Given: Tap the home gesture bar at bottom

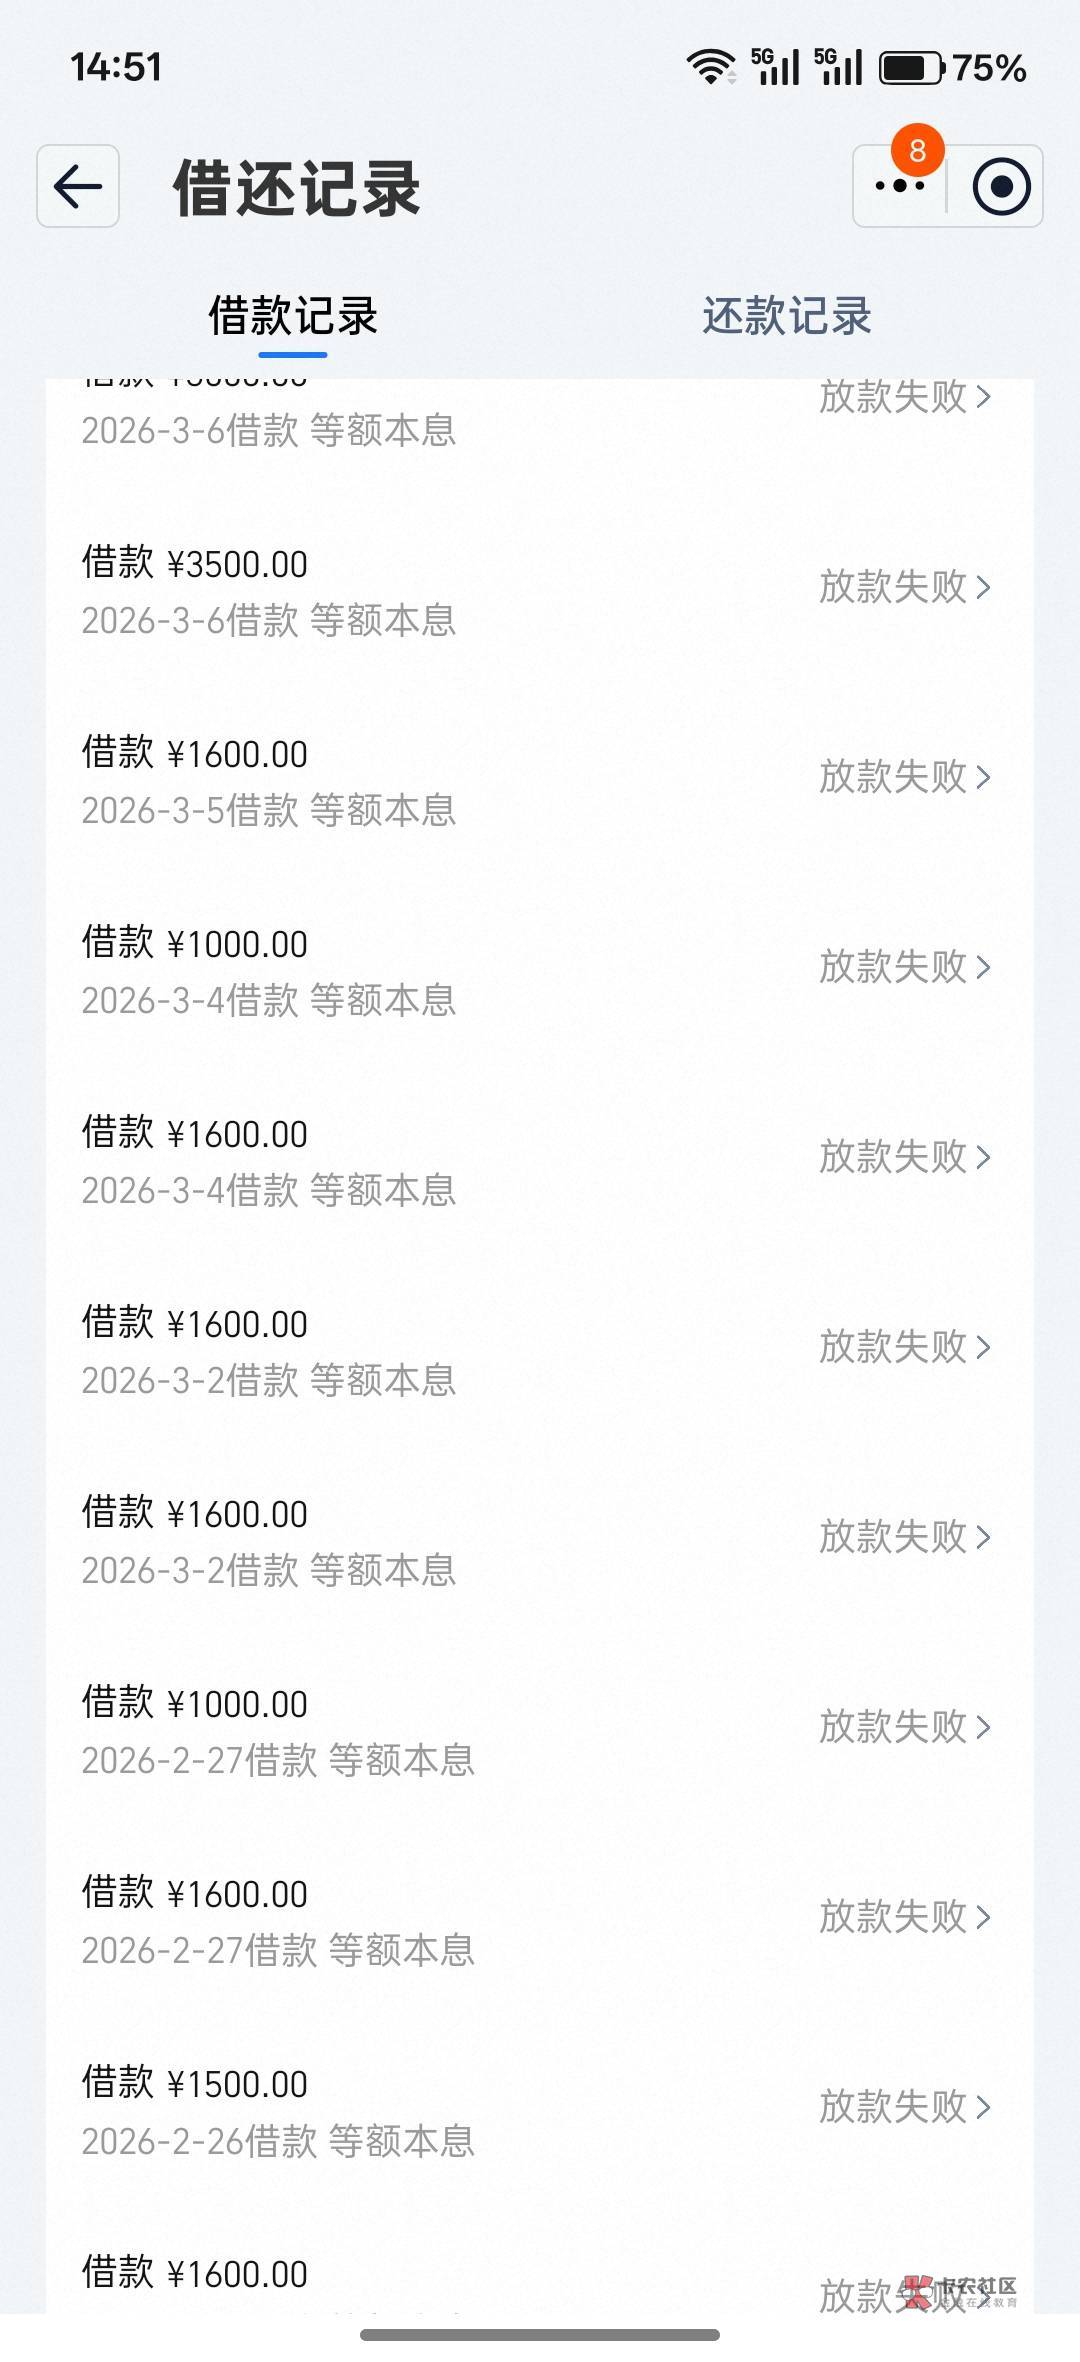Looking at the screenshot, I should point(540,2335).
